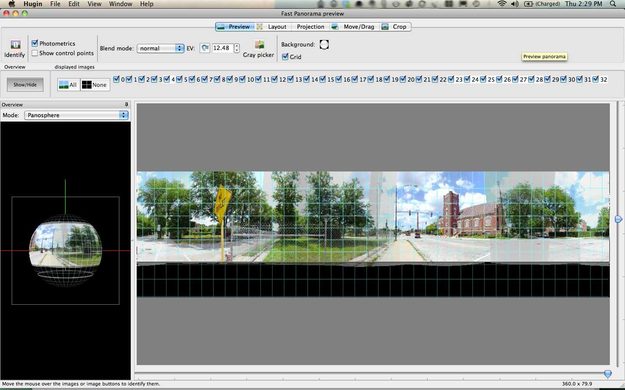Disable the Grid checkbox
625x390 pixels.
click(x=285, y=57)
